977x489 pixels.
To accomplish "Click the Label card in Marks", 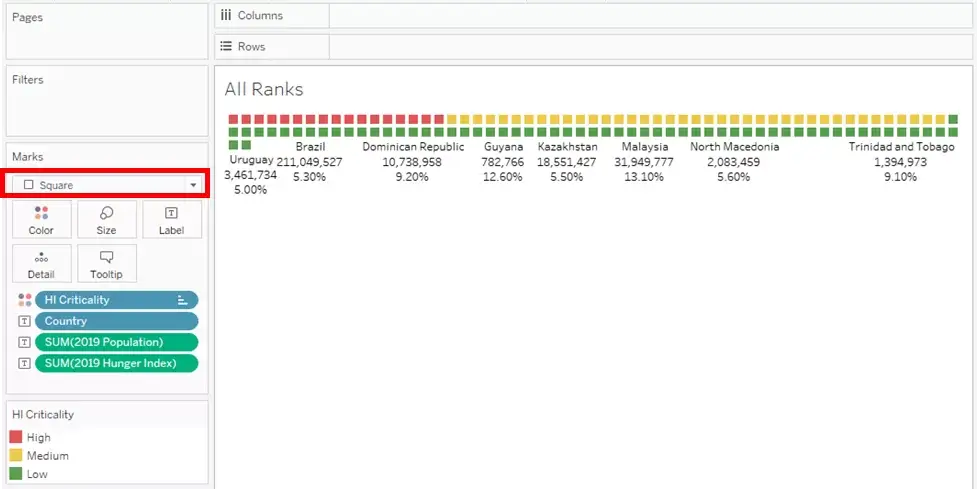I will click(x=171, y=219).
